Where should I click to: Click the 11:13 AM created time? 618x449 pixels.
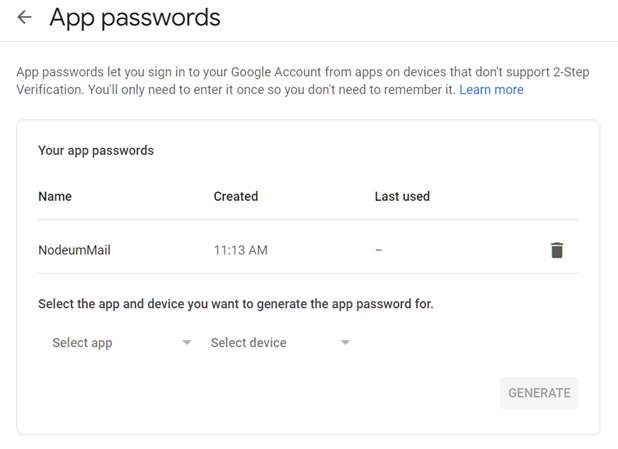coord(240,250)
